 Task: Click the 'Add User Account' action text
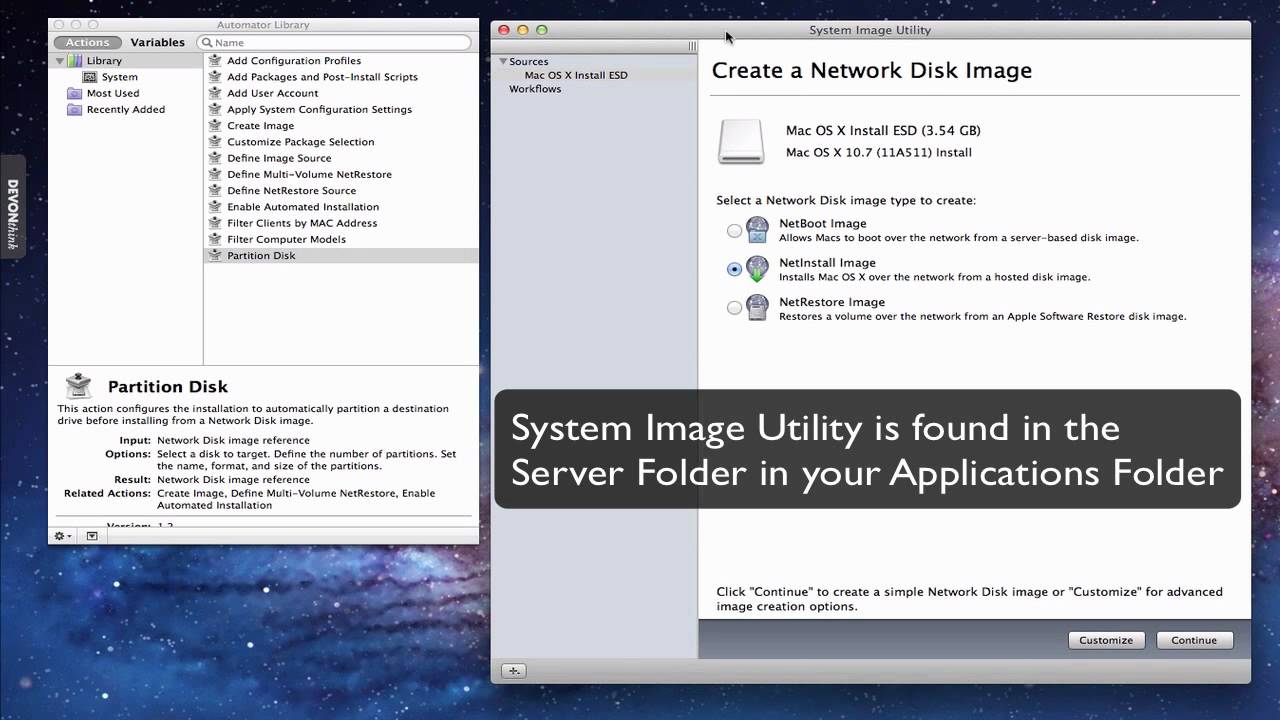[x=273, y=93]
